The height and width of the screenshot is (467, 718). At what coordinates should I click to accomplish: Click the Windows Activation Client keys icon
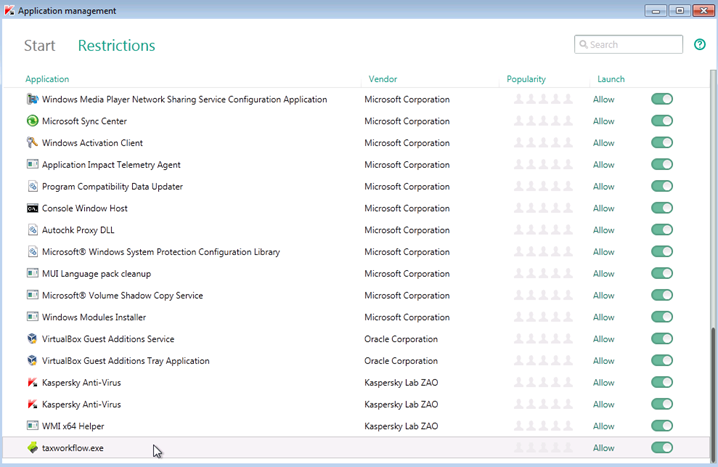coord(32,142)
